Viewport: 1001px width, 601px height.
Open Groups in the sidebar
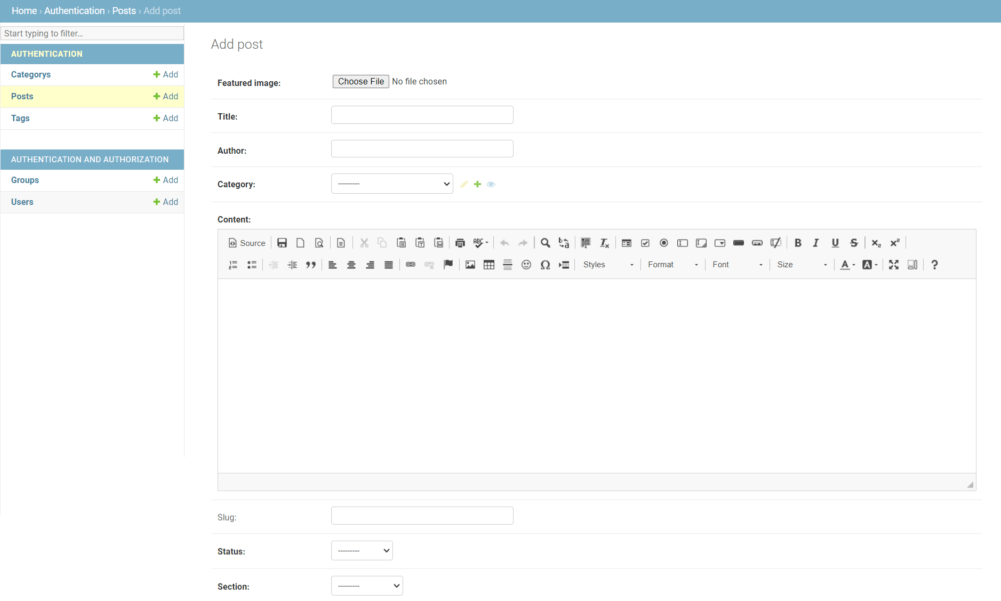pos(25,180)
